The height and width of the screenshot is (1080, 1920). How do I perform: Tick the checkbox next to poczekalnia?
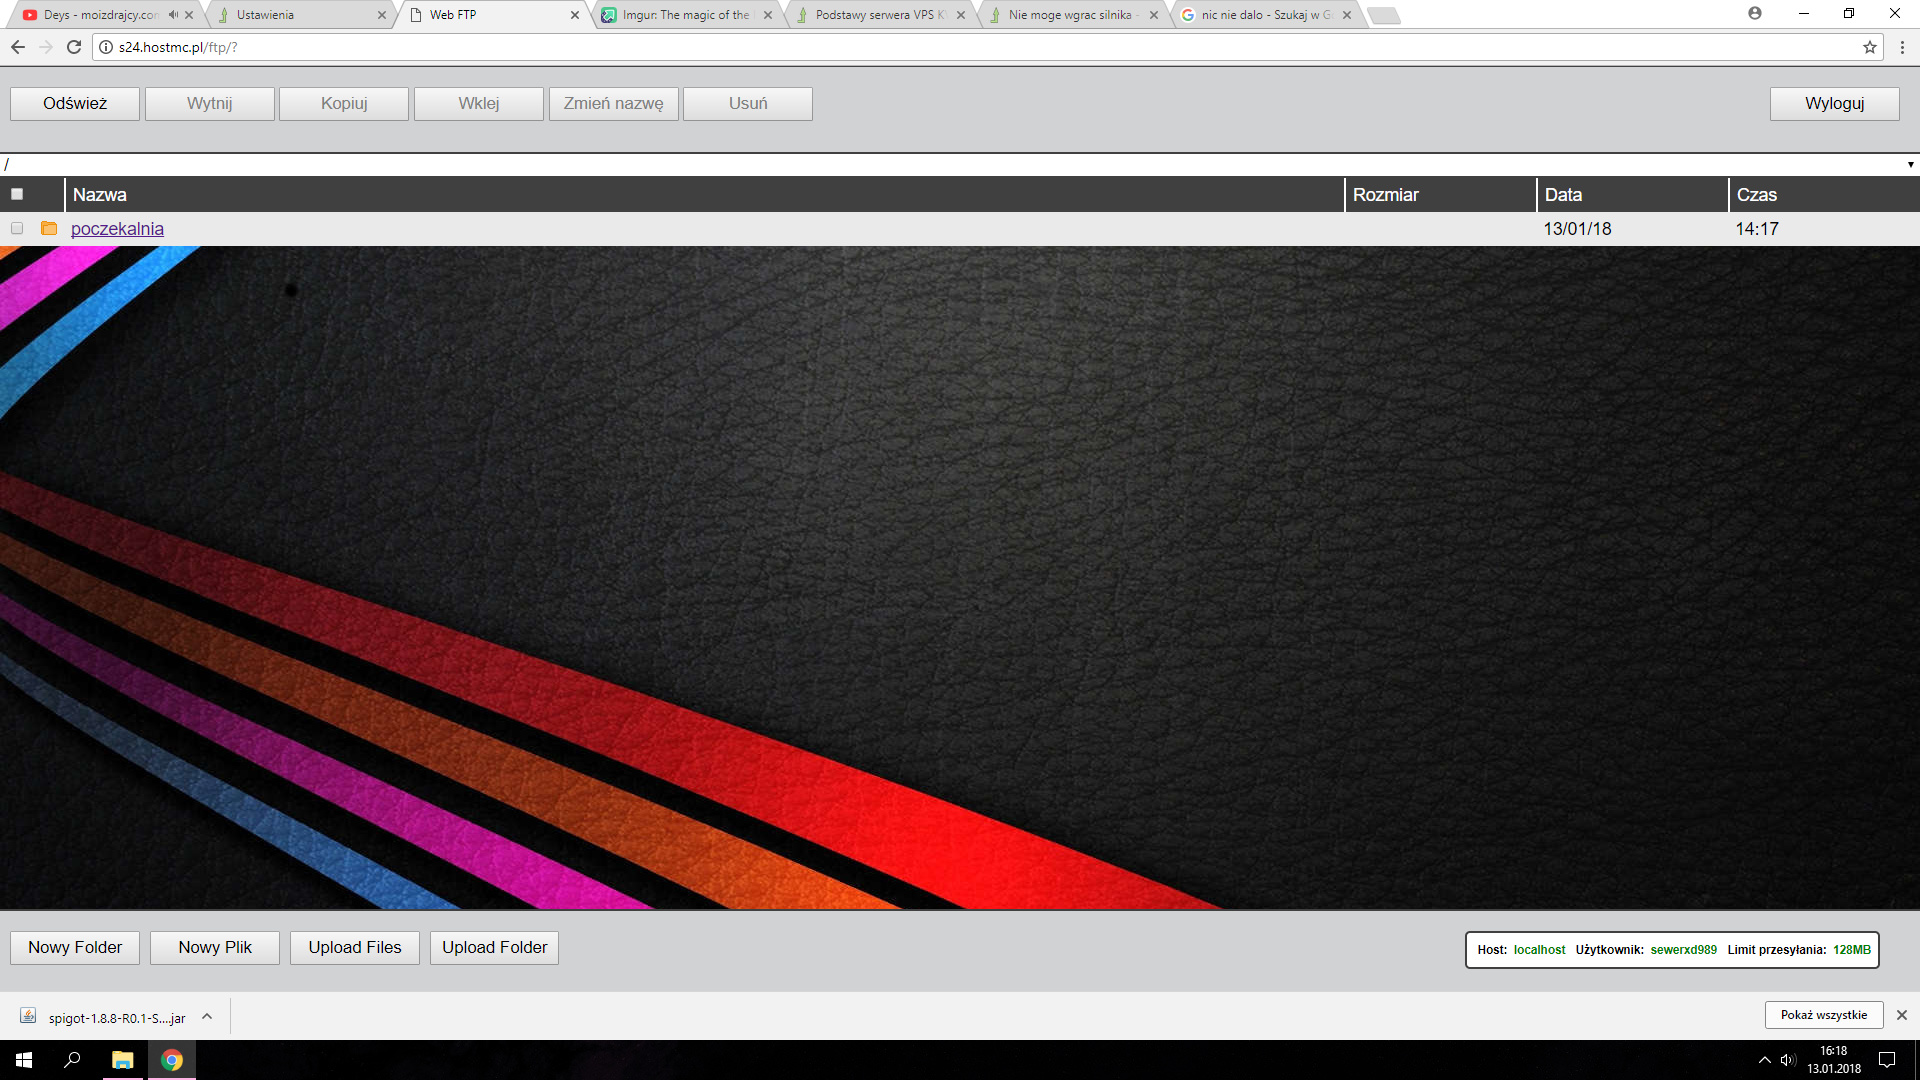[17, 229]
